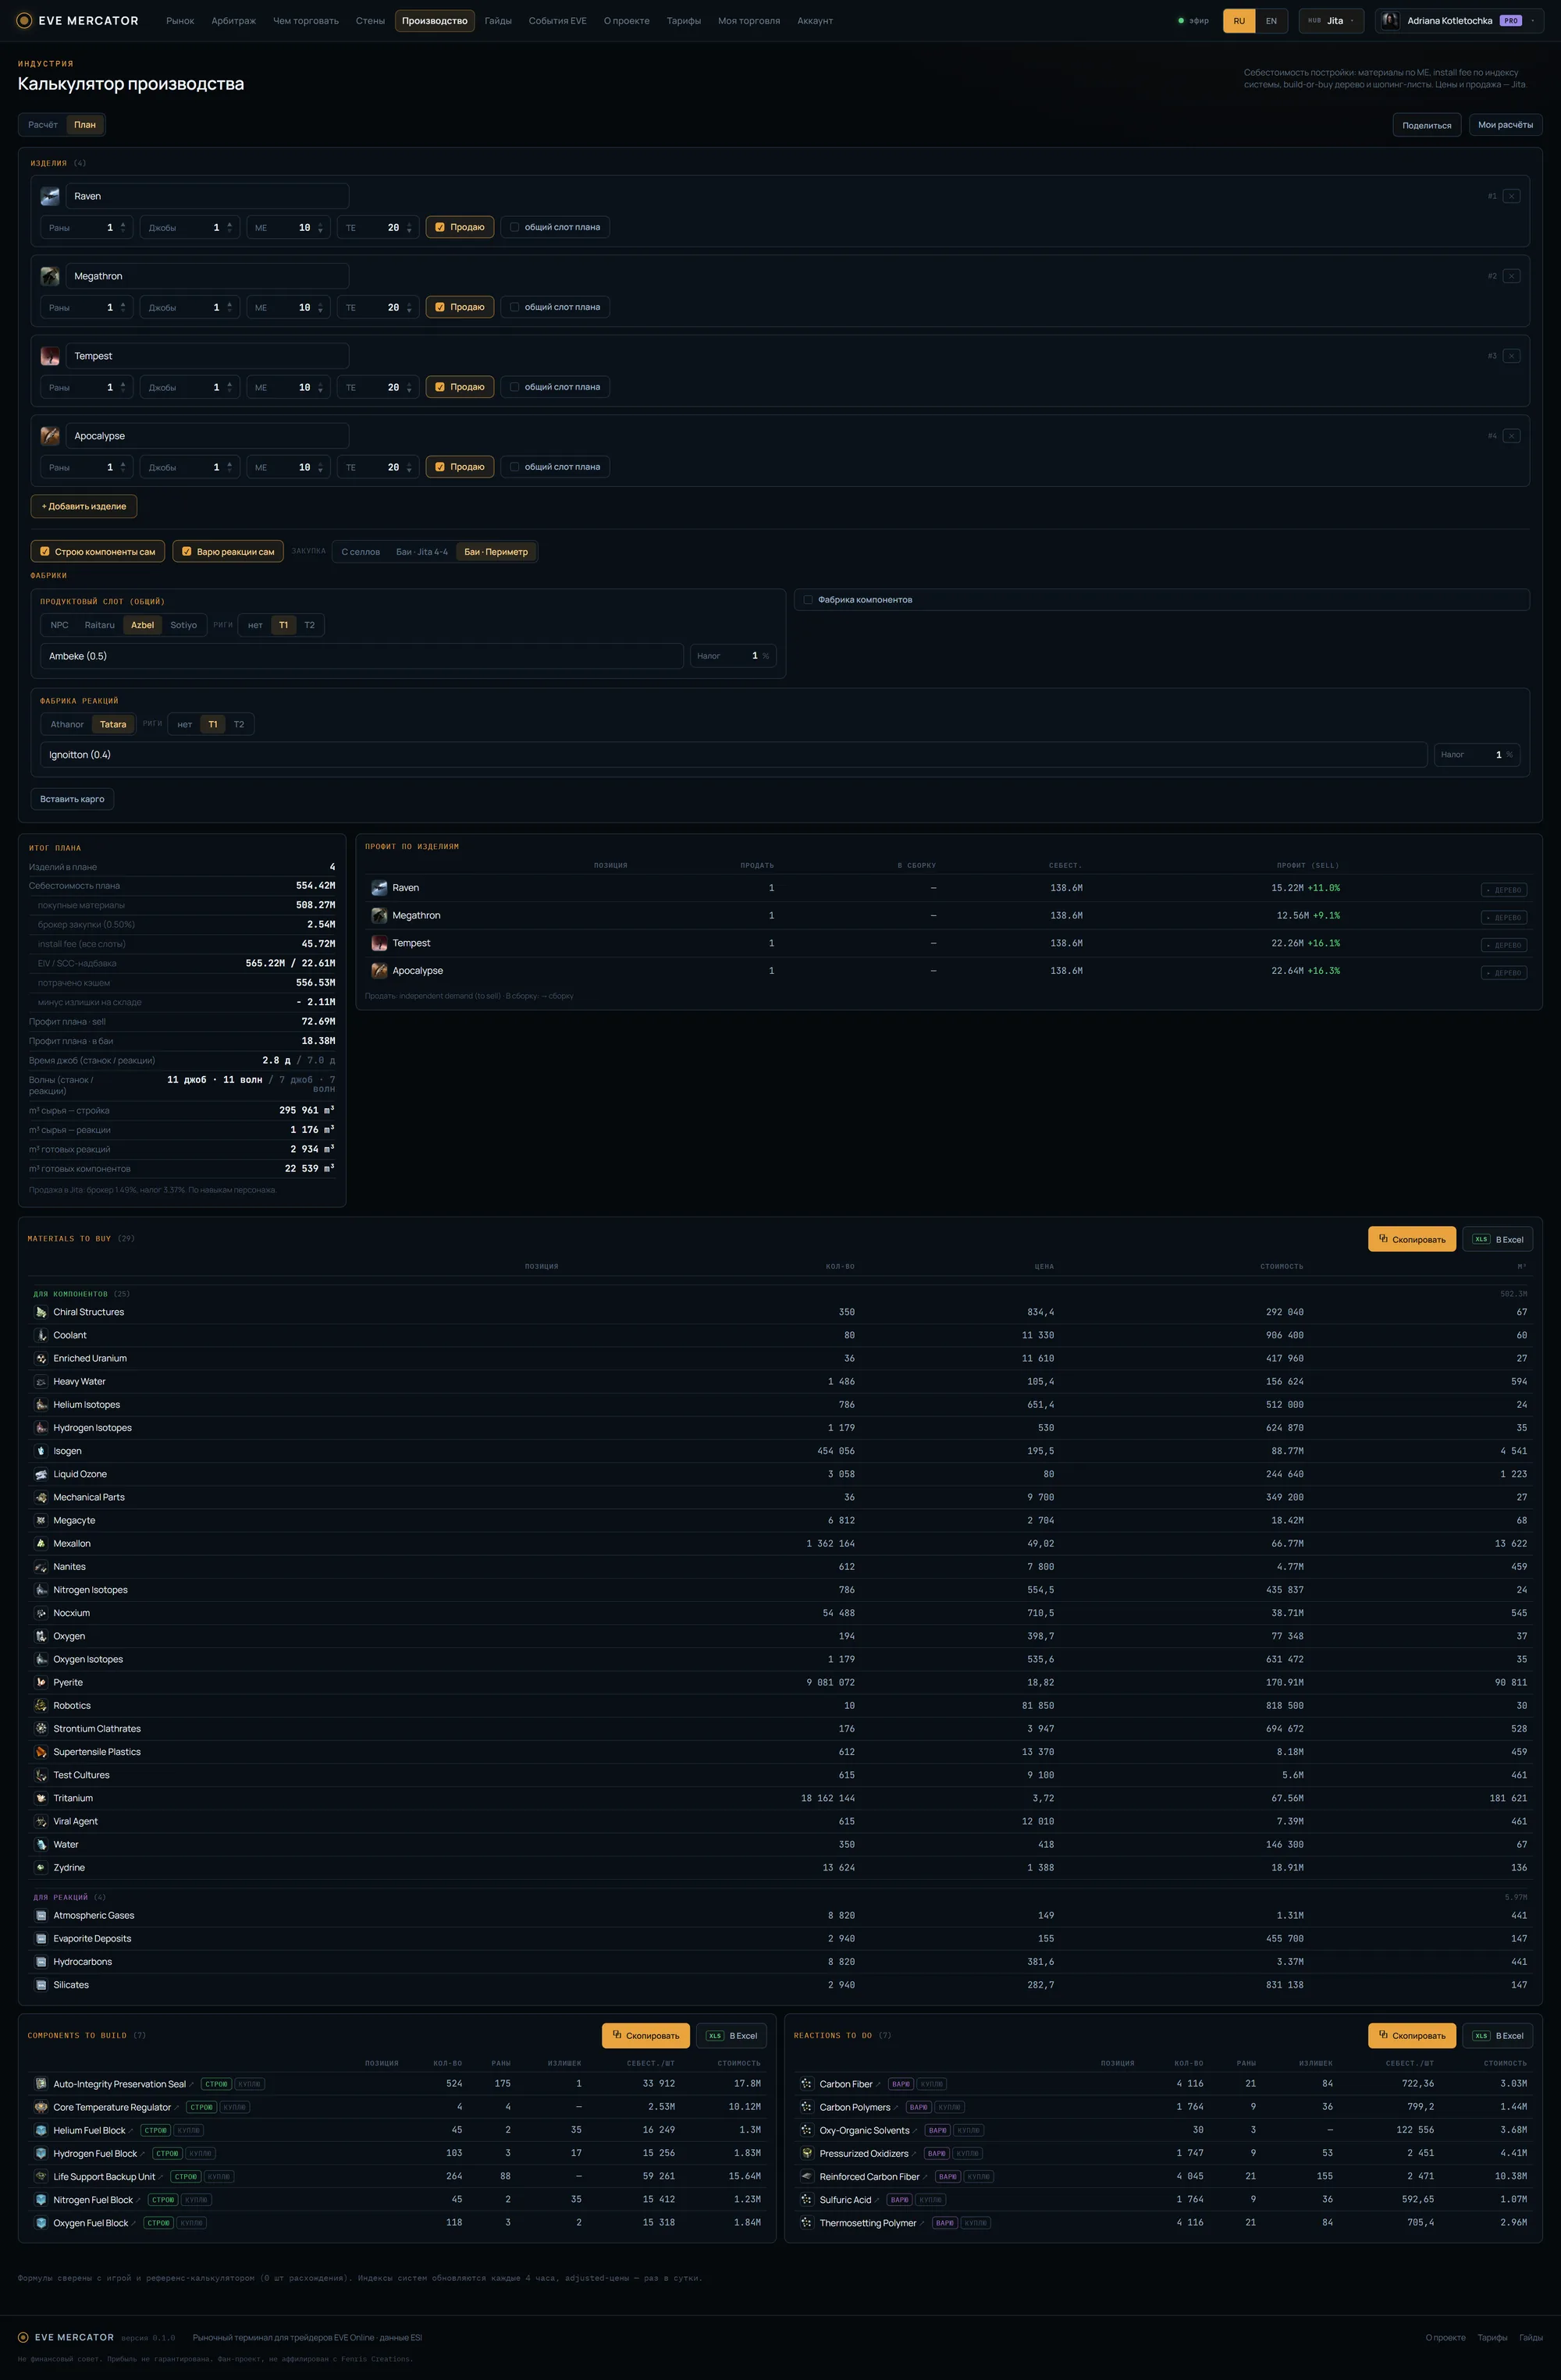Click the Pyerite material icon
The width and height of the screenshot is (1561, 2380).
pos(41,1683)
